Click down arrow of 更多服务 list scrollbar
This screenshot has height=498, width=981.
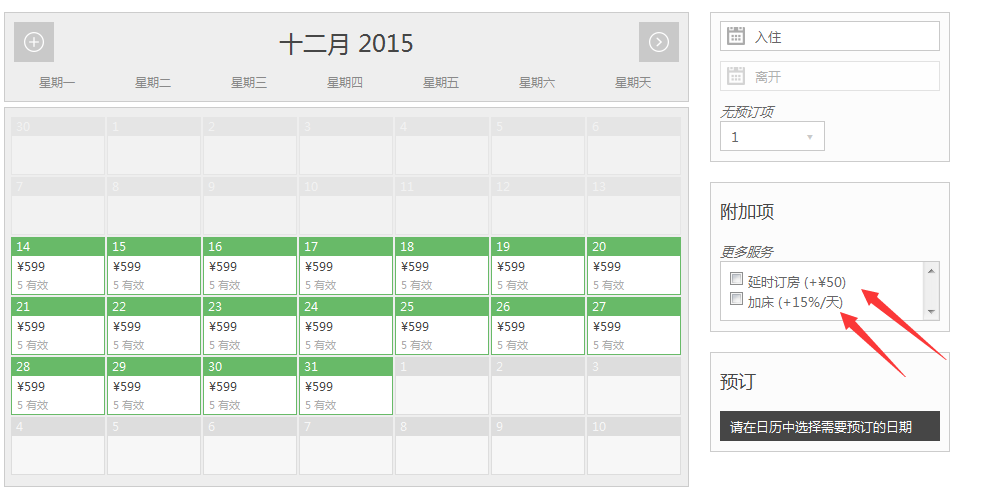coord(931,312)
